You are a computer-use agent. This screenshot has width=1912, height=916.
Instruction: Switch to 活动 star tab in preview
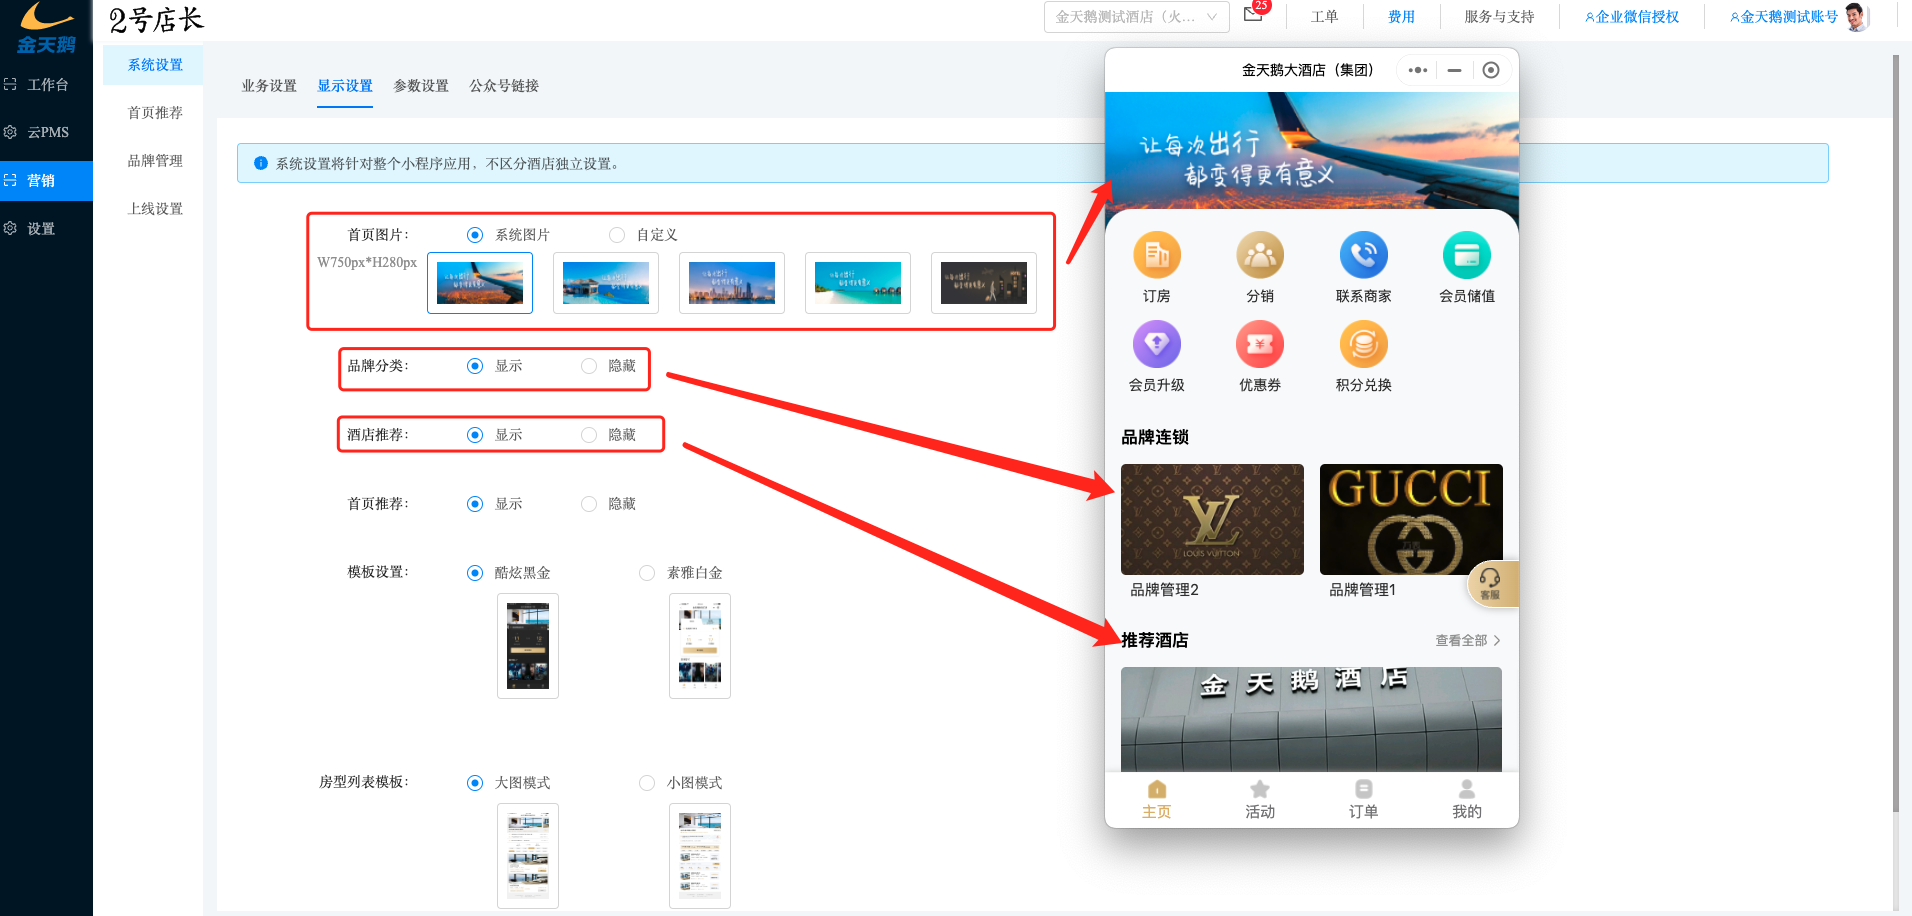(x=1260, y=800)
